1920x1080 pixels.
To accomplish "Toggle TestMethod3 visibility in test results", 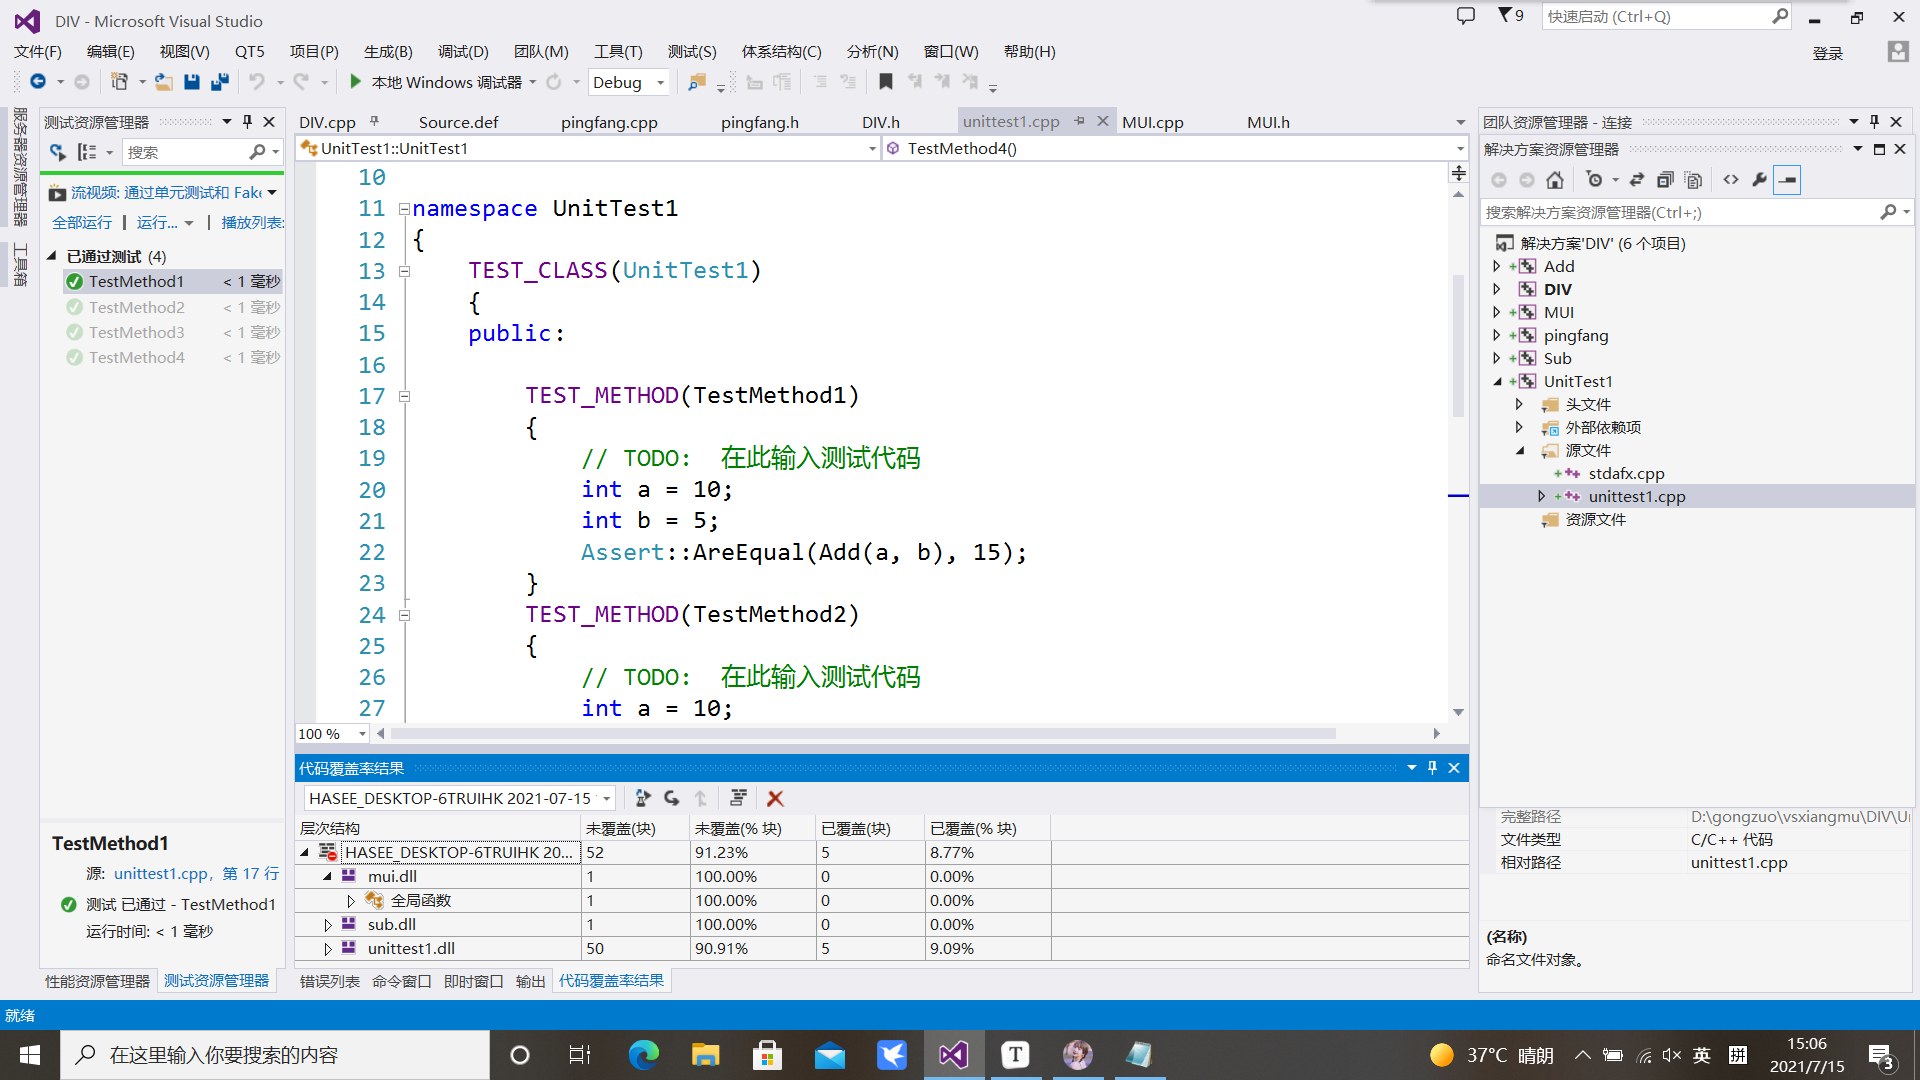I will [x=136, y=331].
